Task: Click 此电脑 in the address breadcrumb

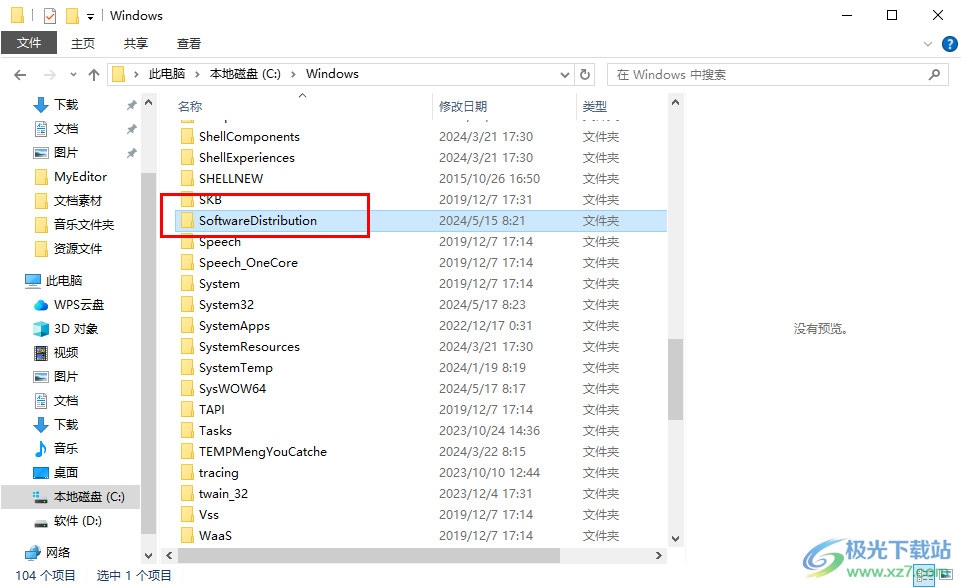Action: tap(167, 74)
